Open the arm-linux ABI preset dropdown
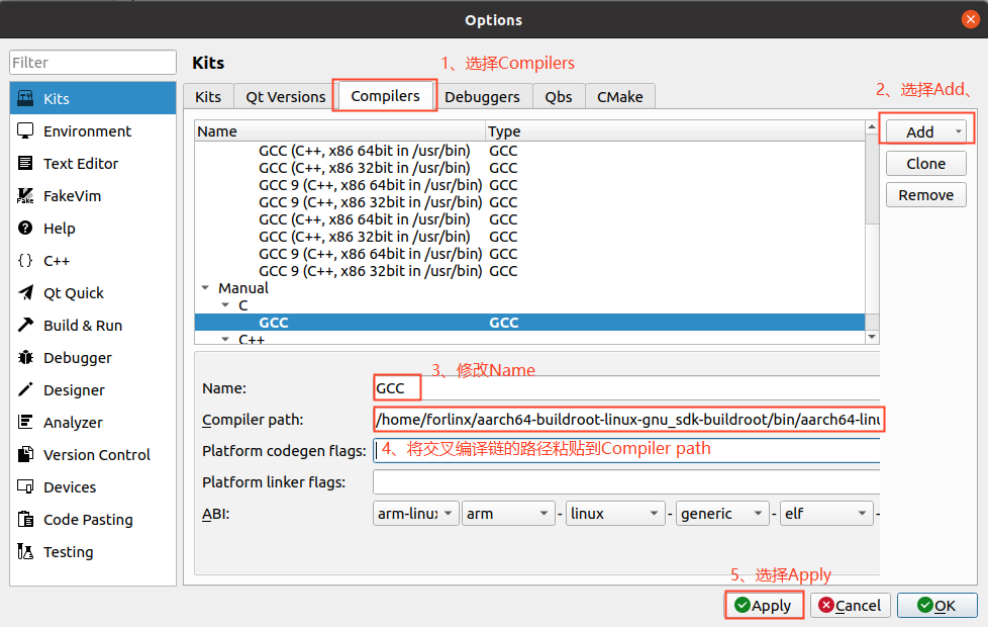992x633 pixels. coord(415,513)
